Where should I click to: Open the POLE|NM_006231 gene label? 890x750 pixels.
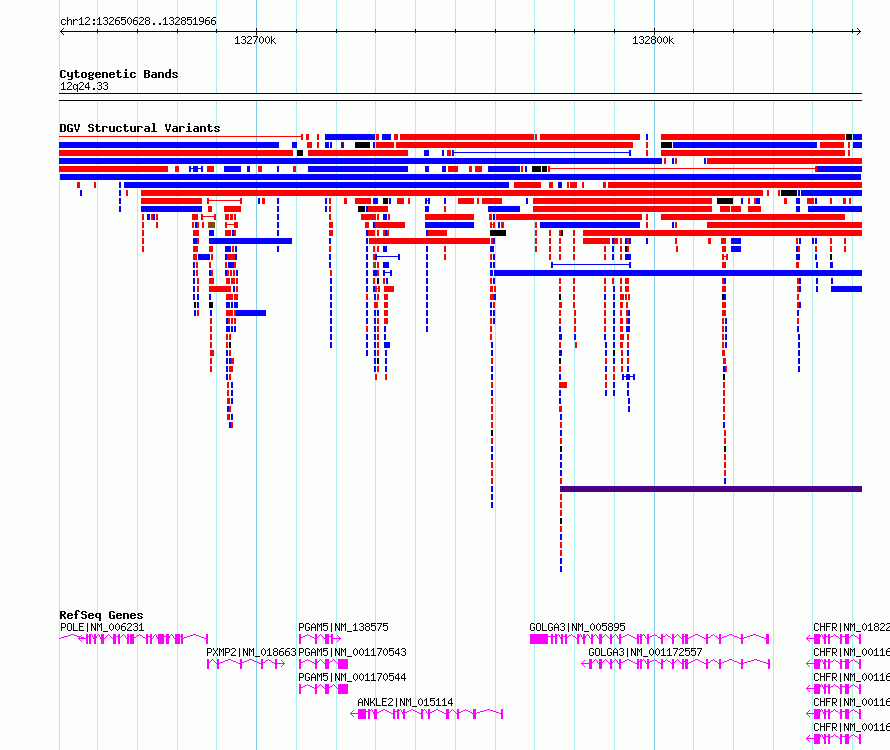(102, 627)
